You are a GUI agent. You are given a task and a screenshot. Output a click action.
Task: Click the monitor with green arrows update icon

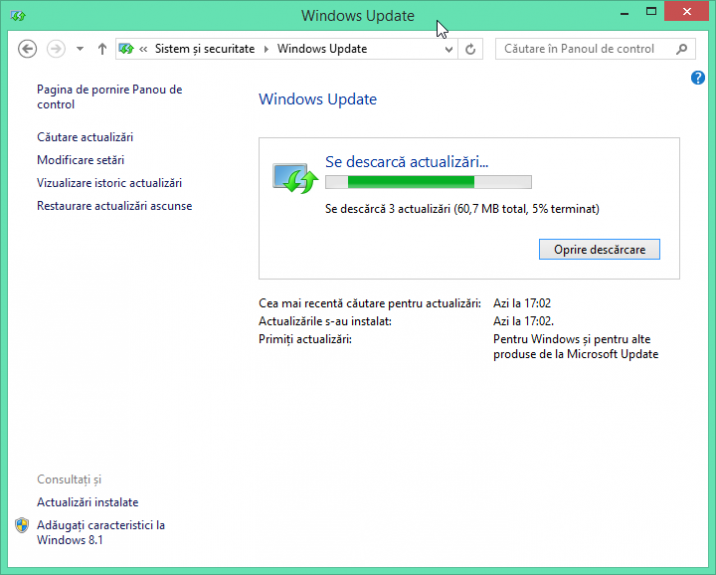tap(295, 178)
